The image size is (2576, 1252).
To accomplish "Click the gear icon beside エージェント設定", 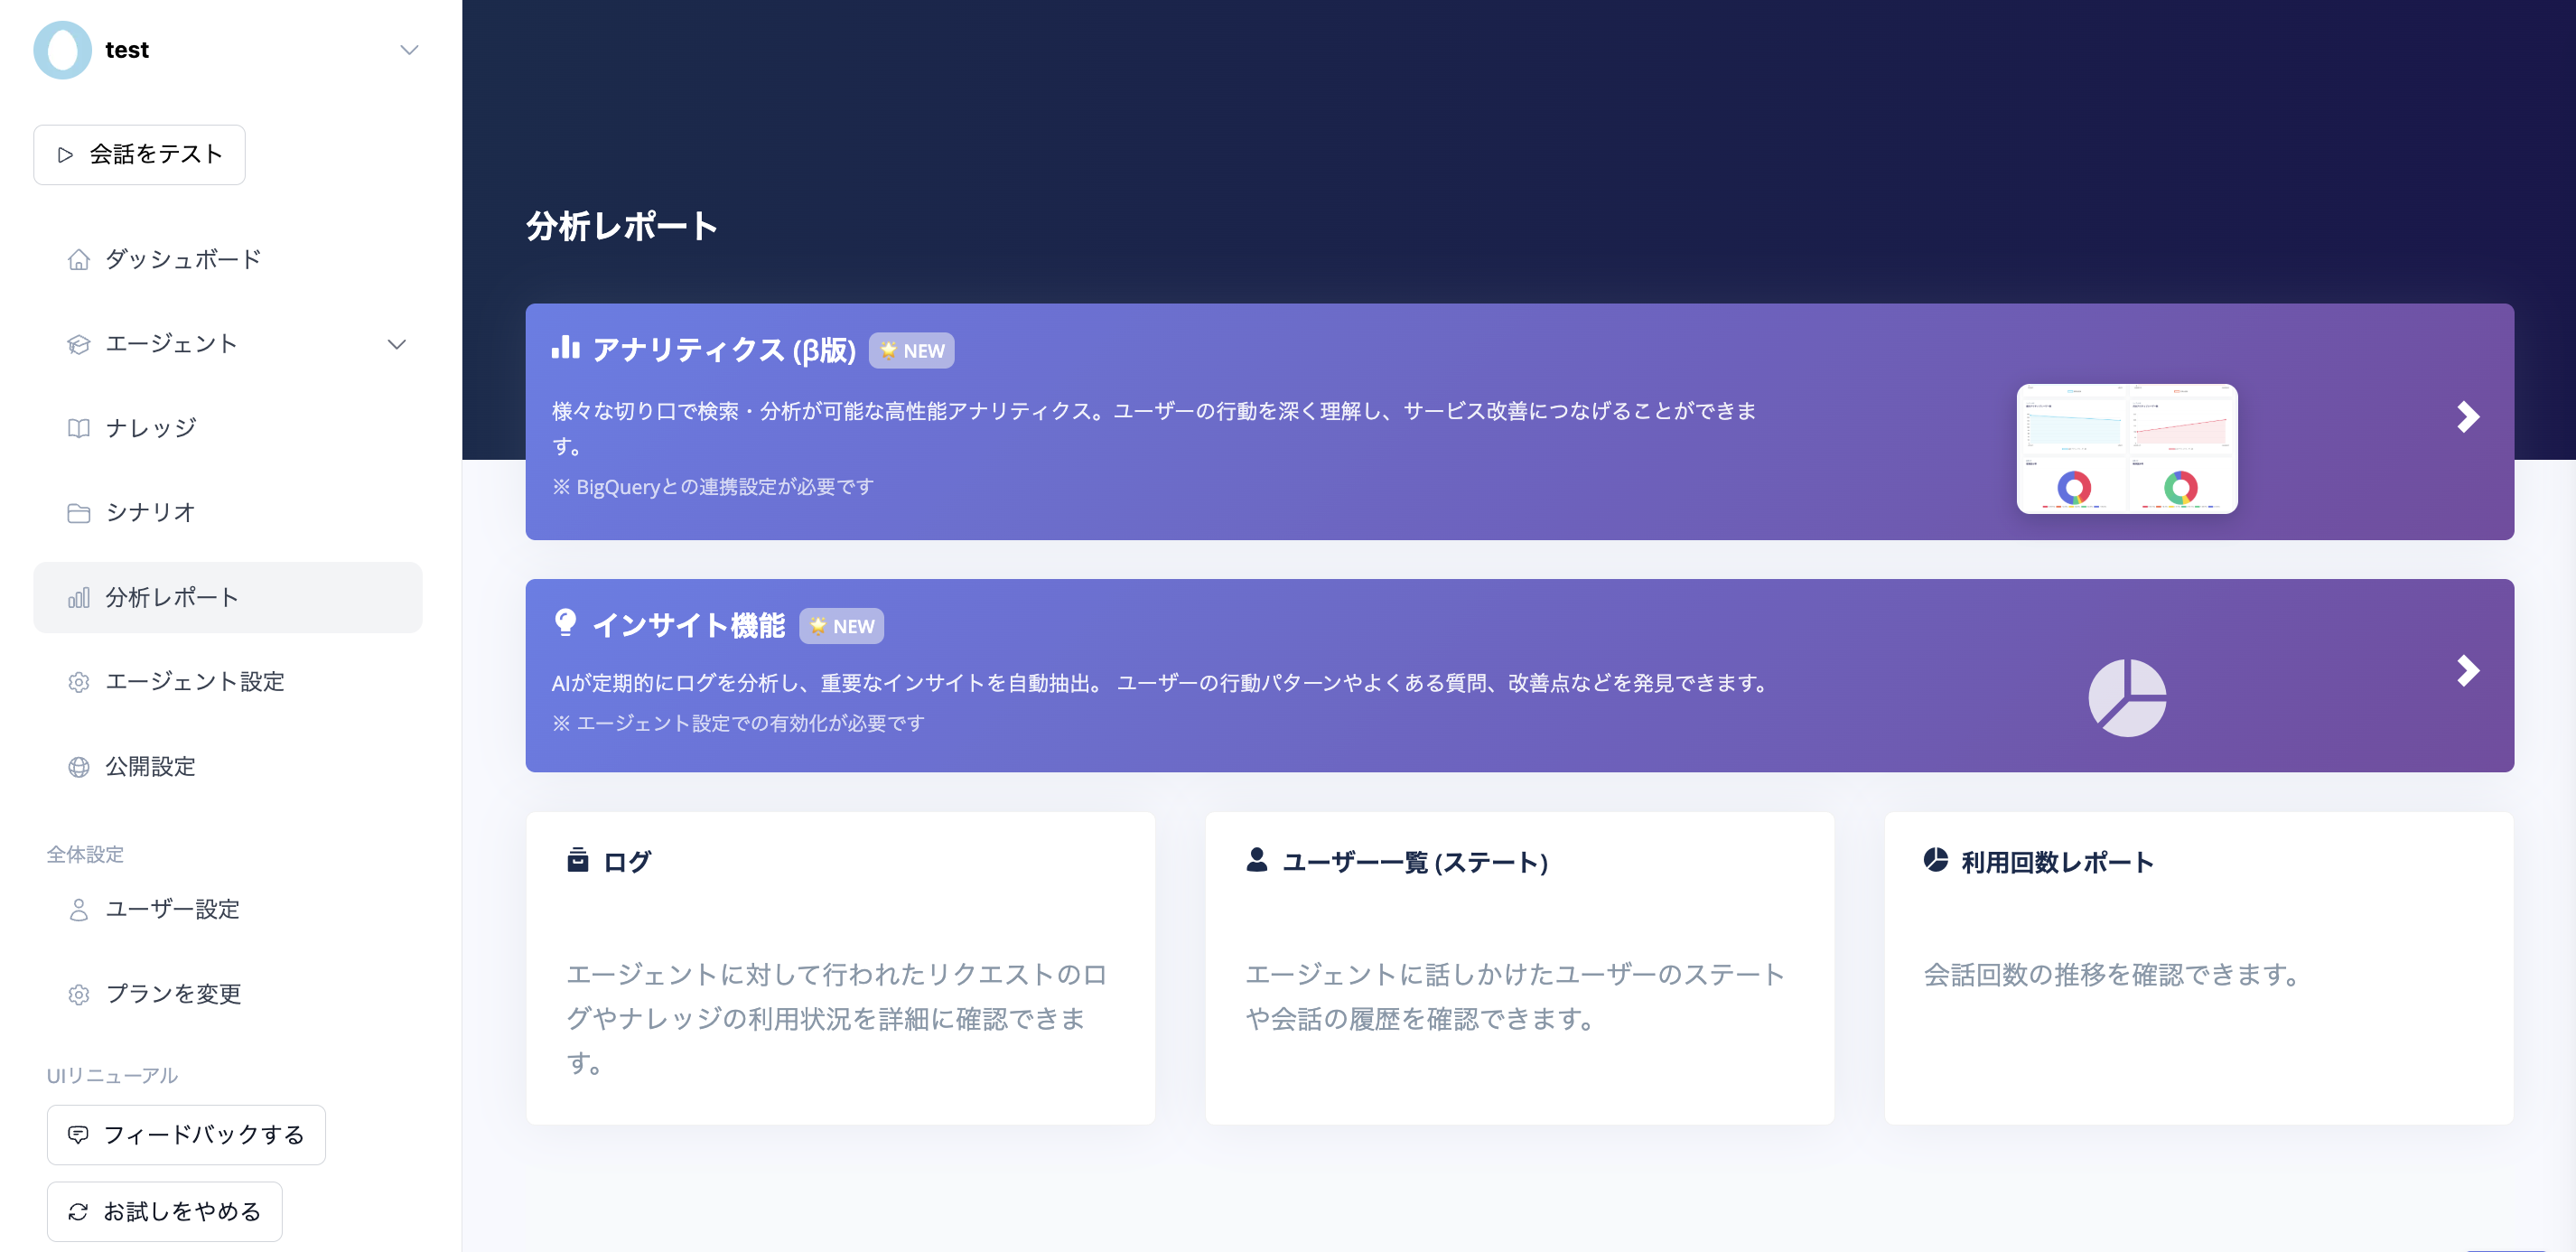I will (78, 682).
